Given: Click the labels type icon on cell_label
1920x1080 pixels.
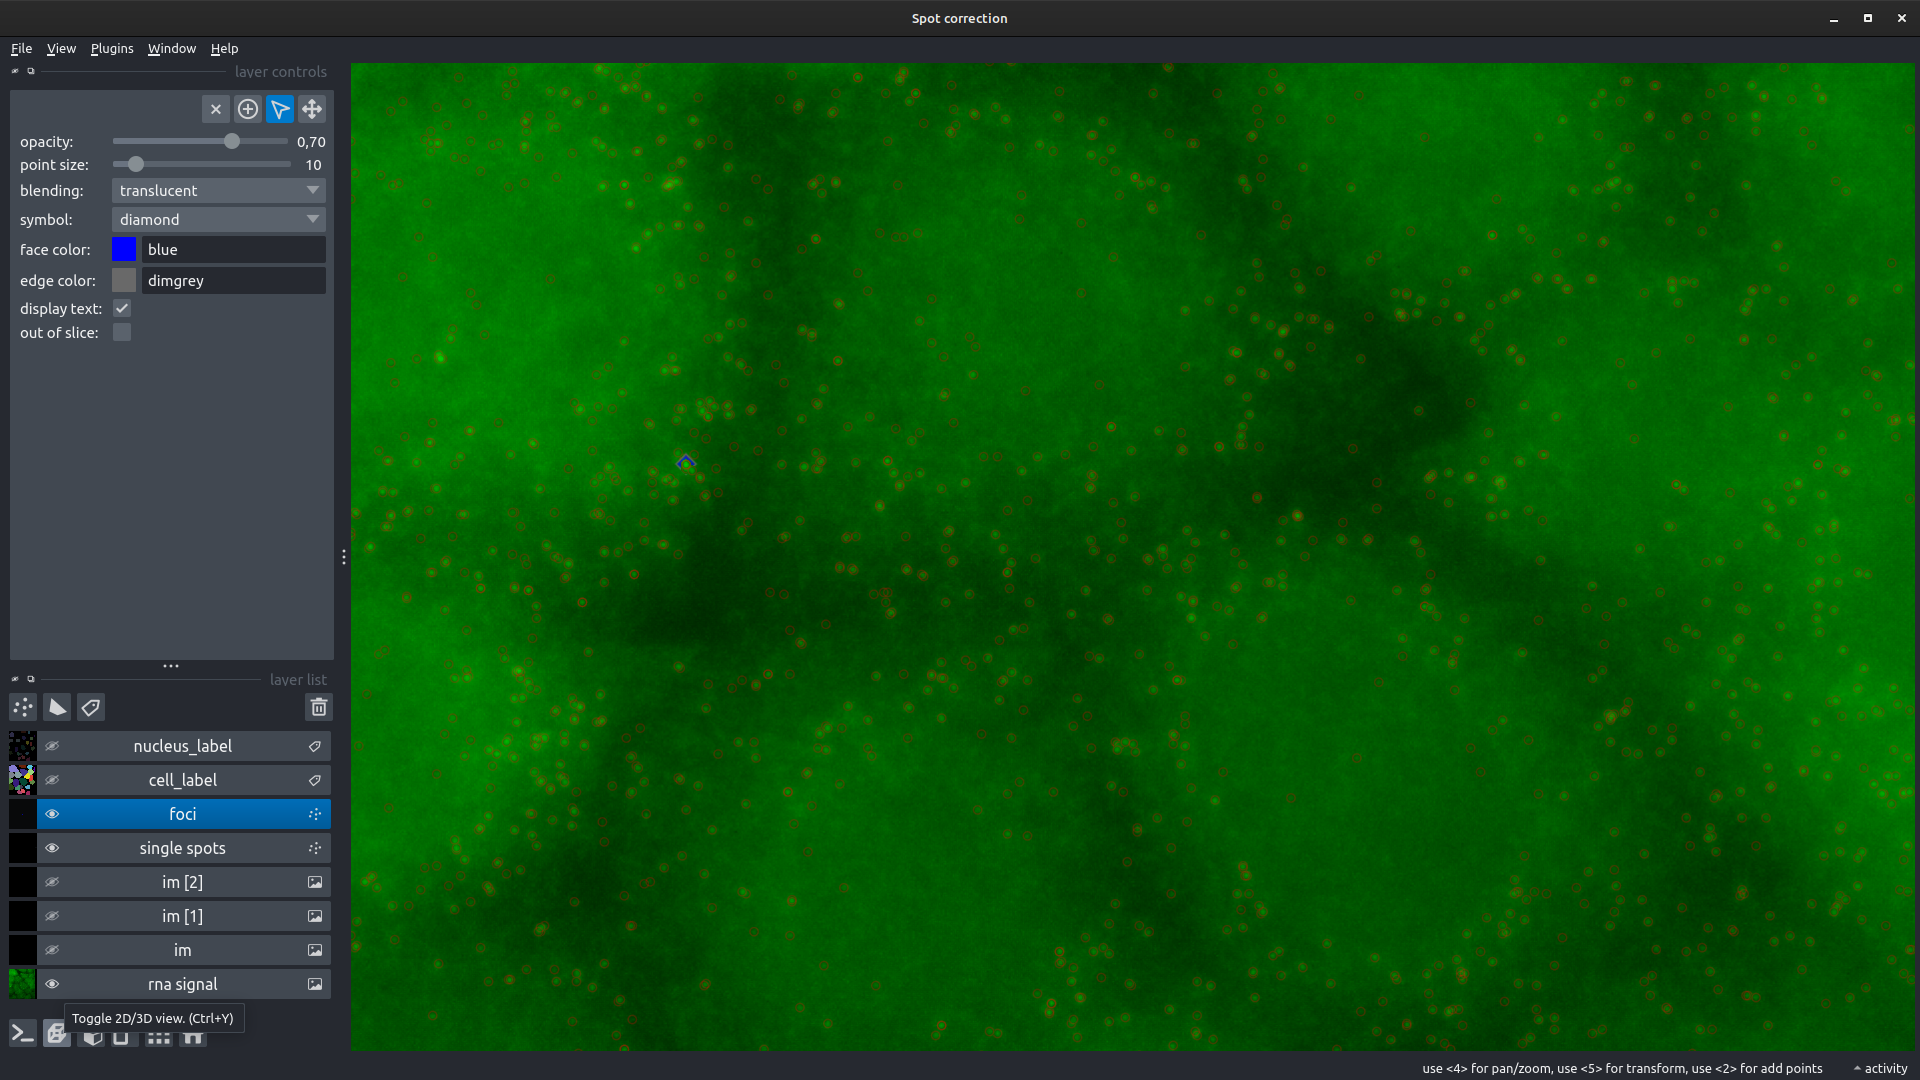Looking at the screenshot, I should pos(315,781).
